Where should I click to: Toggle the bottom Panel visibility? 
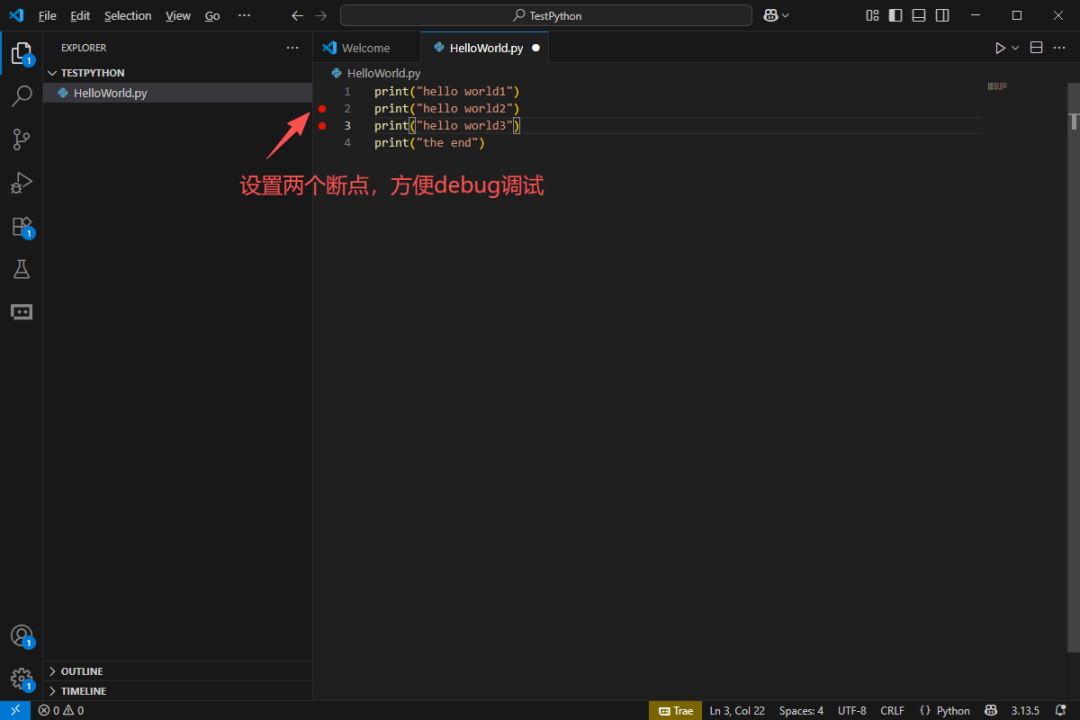pos(919,15)
